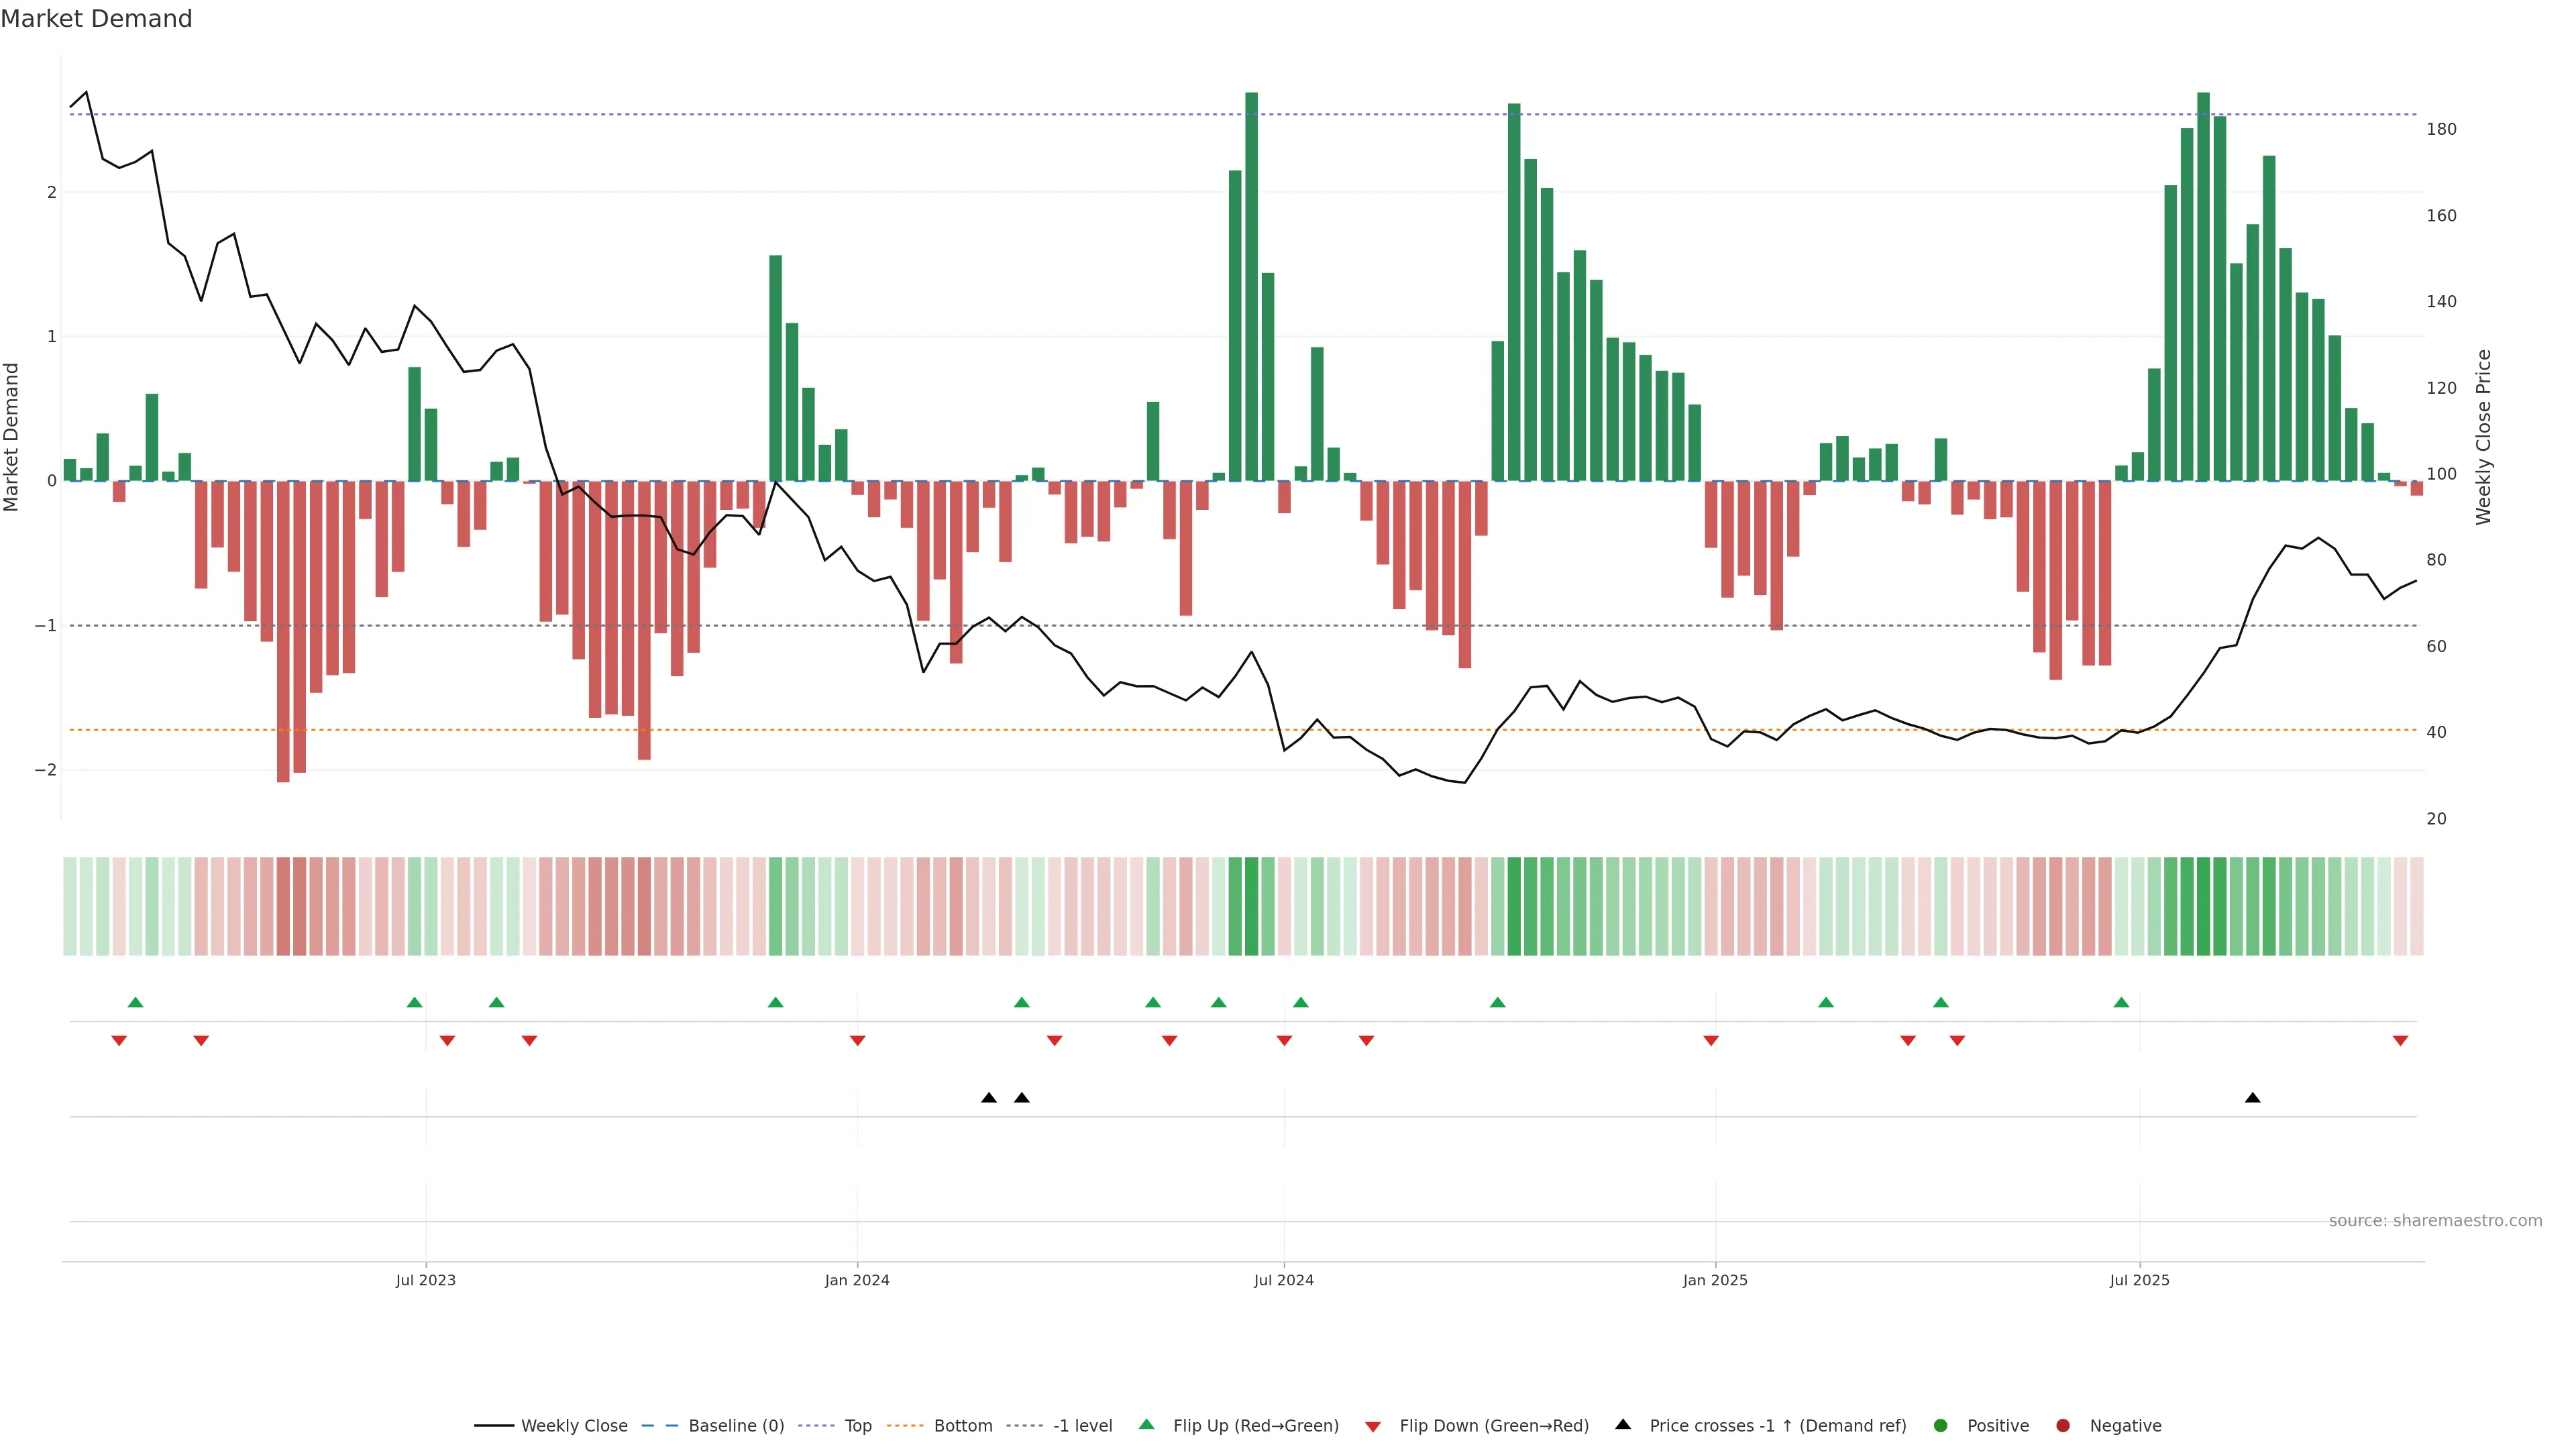Image resolution: width=2576 pixels, height=1449 pixels.
Task: Click the Weekly Close Price axis title
Action: (x=2483, y=437)
